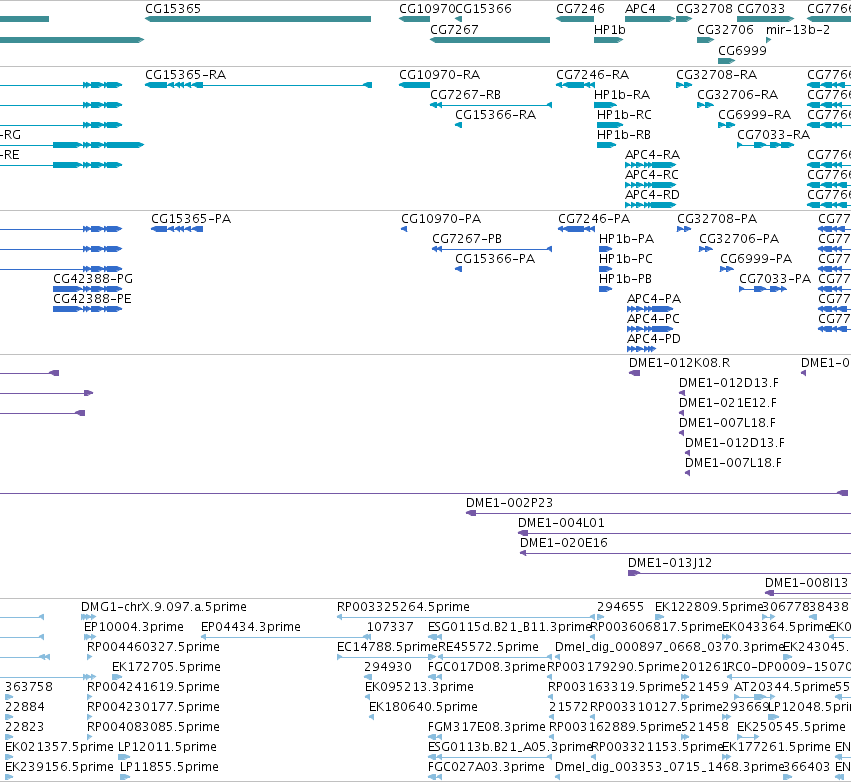
Task: Open EST FGC027A03.3prime
Action: (486, 767)
